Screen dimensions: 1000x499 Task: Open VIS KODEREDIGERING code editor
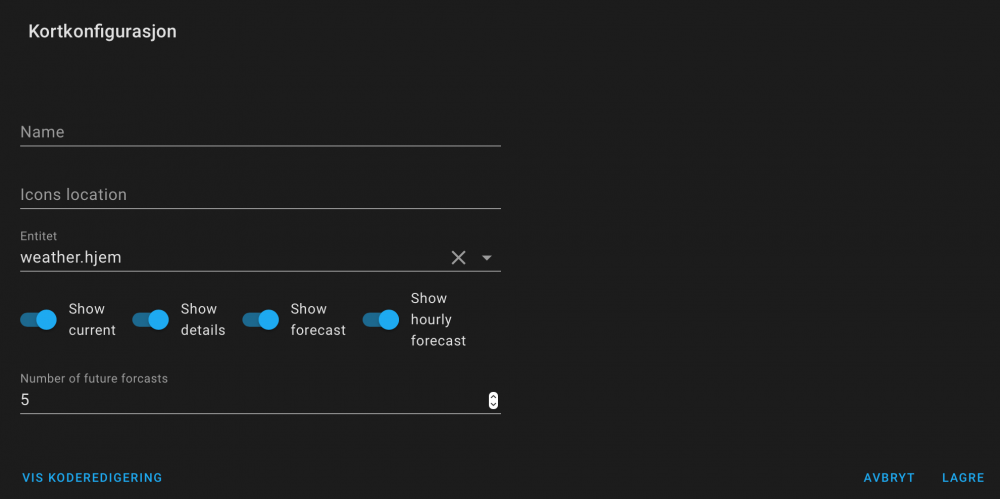tap(92, 478)
